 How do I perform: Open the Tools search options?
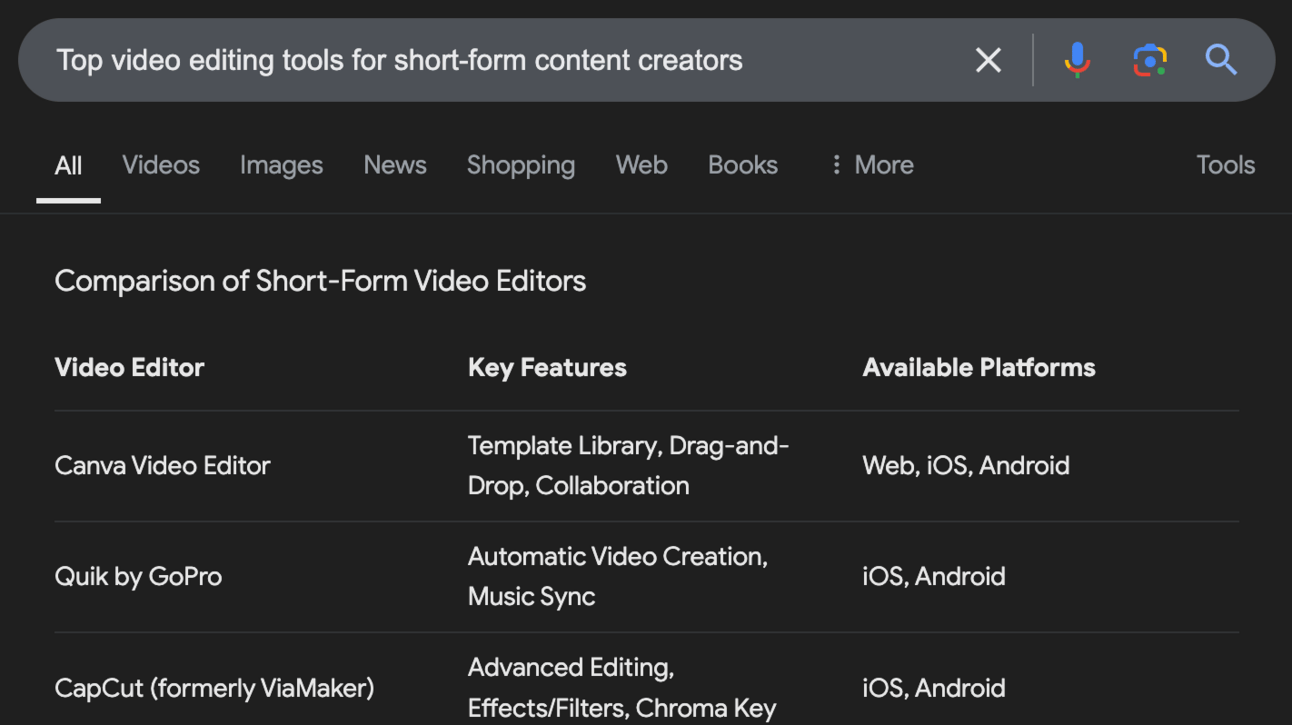click(1225, 165)
